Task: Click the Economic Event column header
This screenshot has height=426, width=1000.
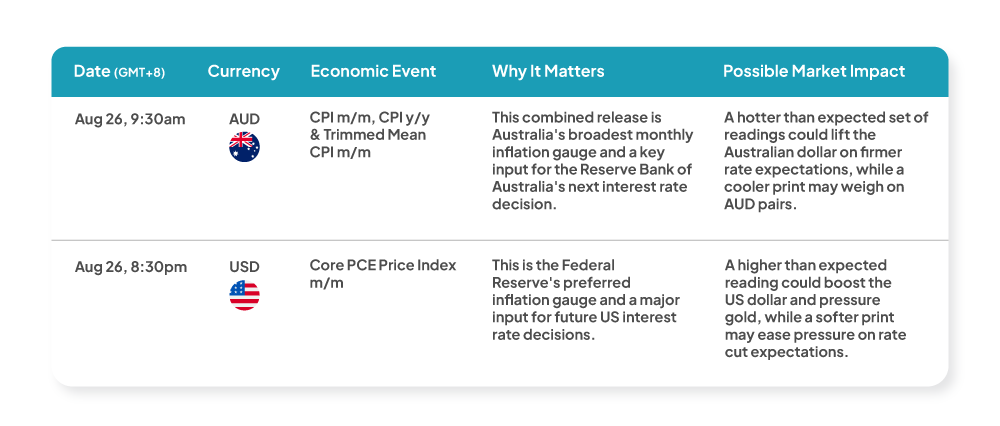Action: 373,71
